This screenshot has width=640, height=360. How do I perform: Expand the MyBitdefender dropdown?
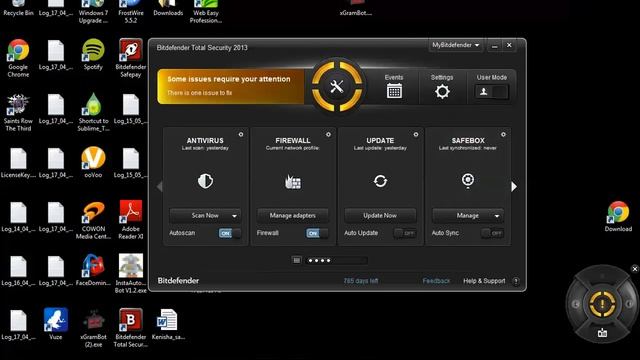pyautogui.click(x=456, y=45)
